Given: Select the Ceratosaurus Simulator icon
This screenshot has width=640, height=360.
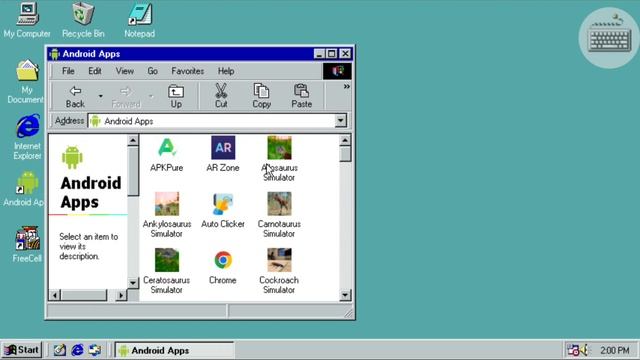Looking at the screenshot, I should [167, 260].
